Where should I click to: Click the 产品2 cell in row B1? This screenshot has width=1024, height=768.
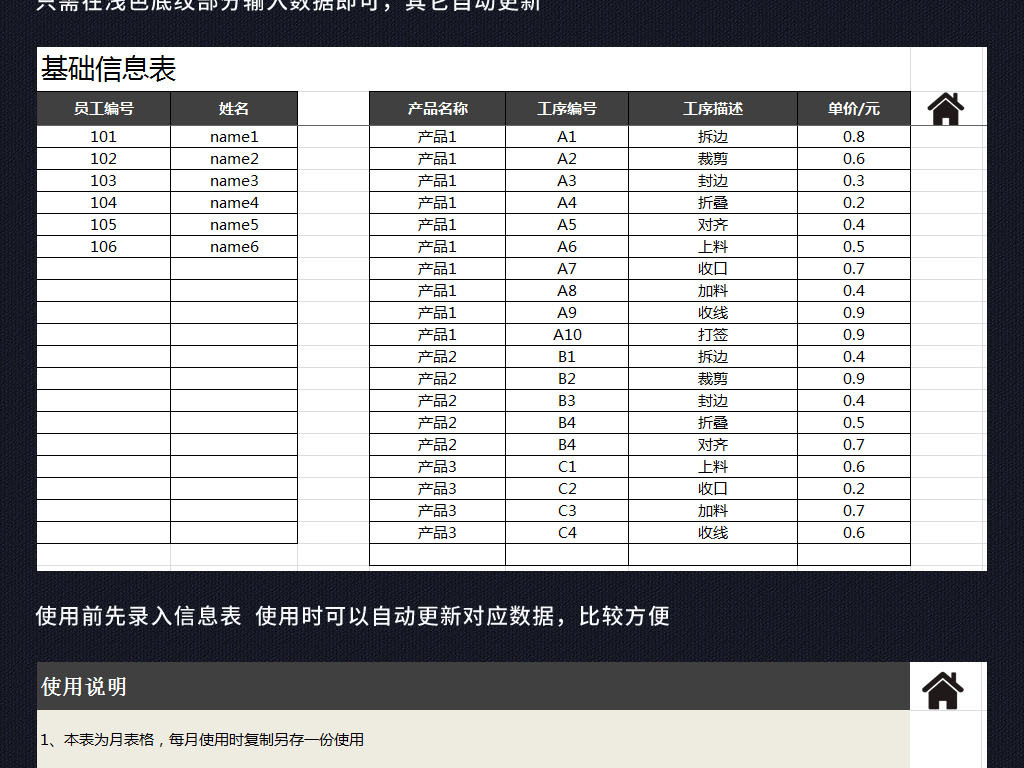pyautogui.click(x=438, y=357)
